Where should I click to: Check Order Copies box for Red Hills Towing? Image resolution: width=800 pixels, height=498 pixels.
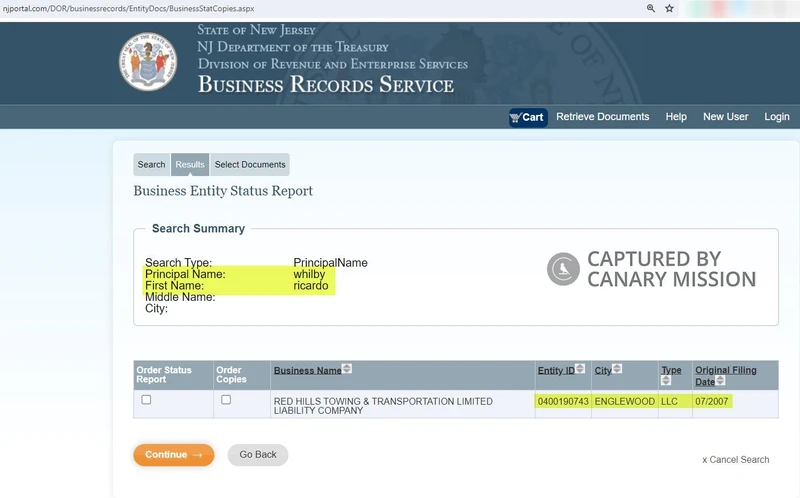click(x=226, y=400)
